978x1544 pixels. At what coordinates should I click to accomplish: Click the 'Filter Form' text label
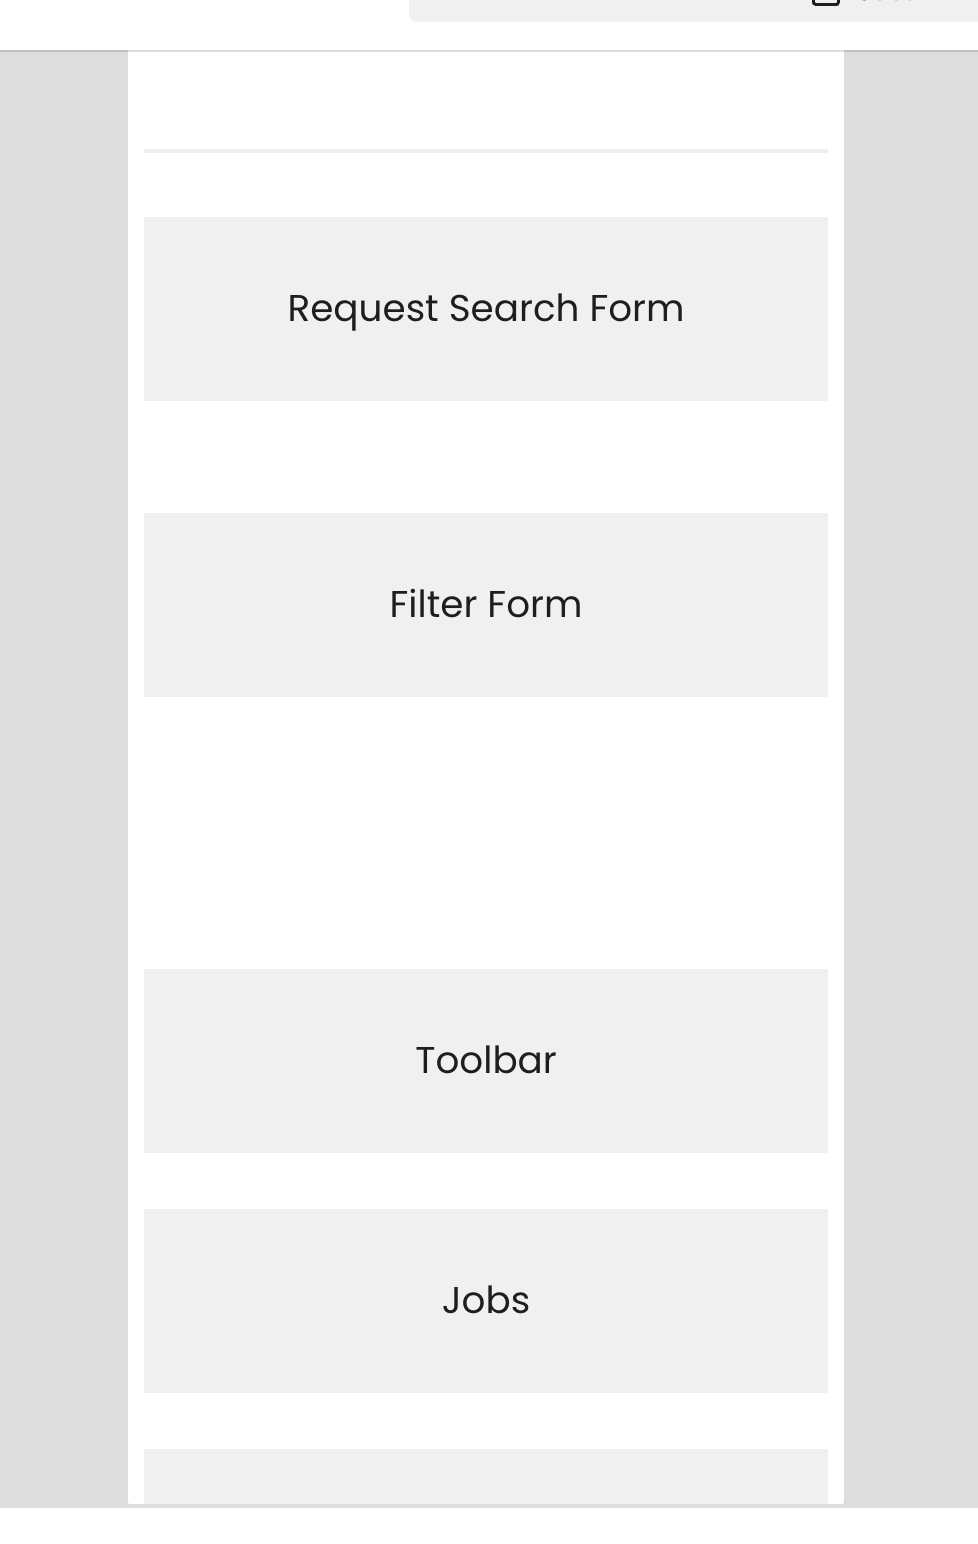485,605
